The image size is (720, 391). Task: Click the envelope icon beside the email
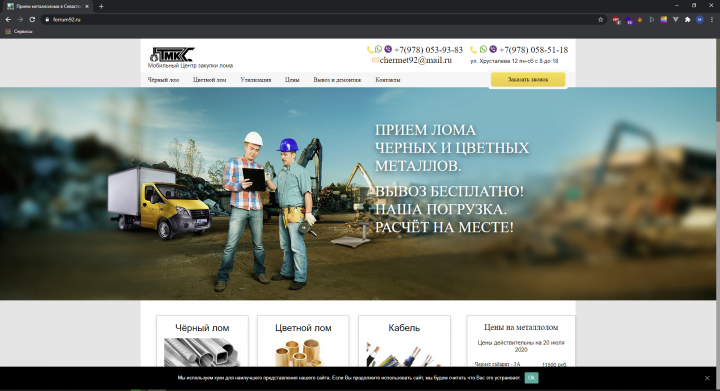pos(375,60)
